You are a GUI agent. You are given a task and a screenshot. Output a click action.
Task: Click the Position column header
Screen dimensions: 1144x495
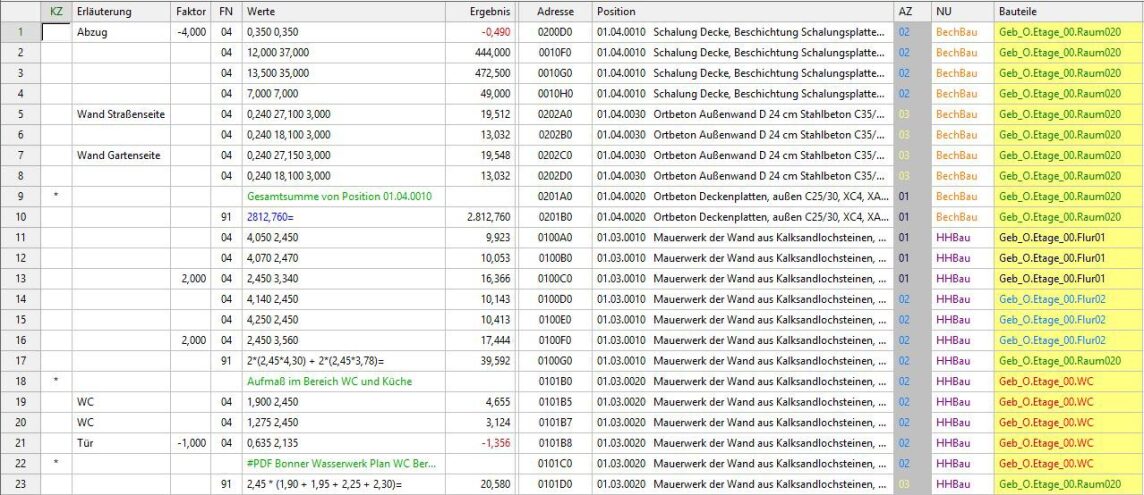click(x=742, y=12)
